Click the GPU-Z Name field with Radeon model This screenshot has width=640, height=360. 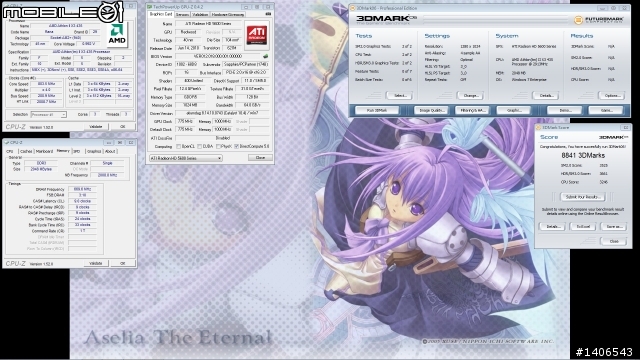[208, 24]
